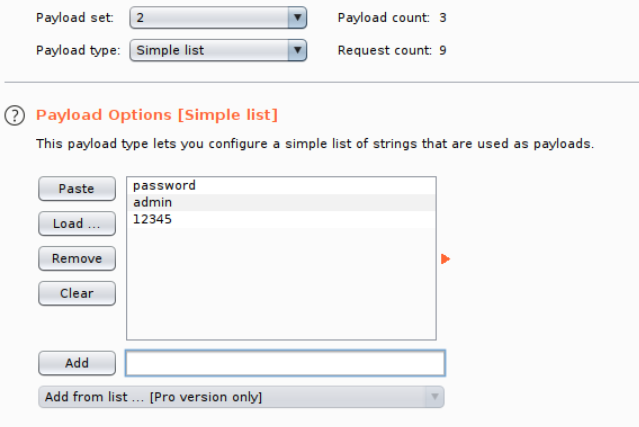Open the Payload set dropdown
Image resolution: width=639 pixels, height=427 pixels.
click(x=218, y=18)
